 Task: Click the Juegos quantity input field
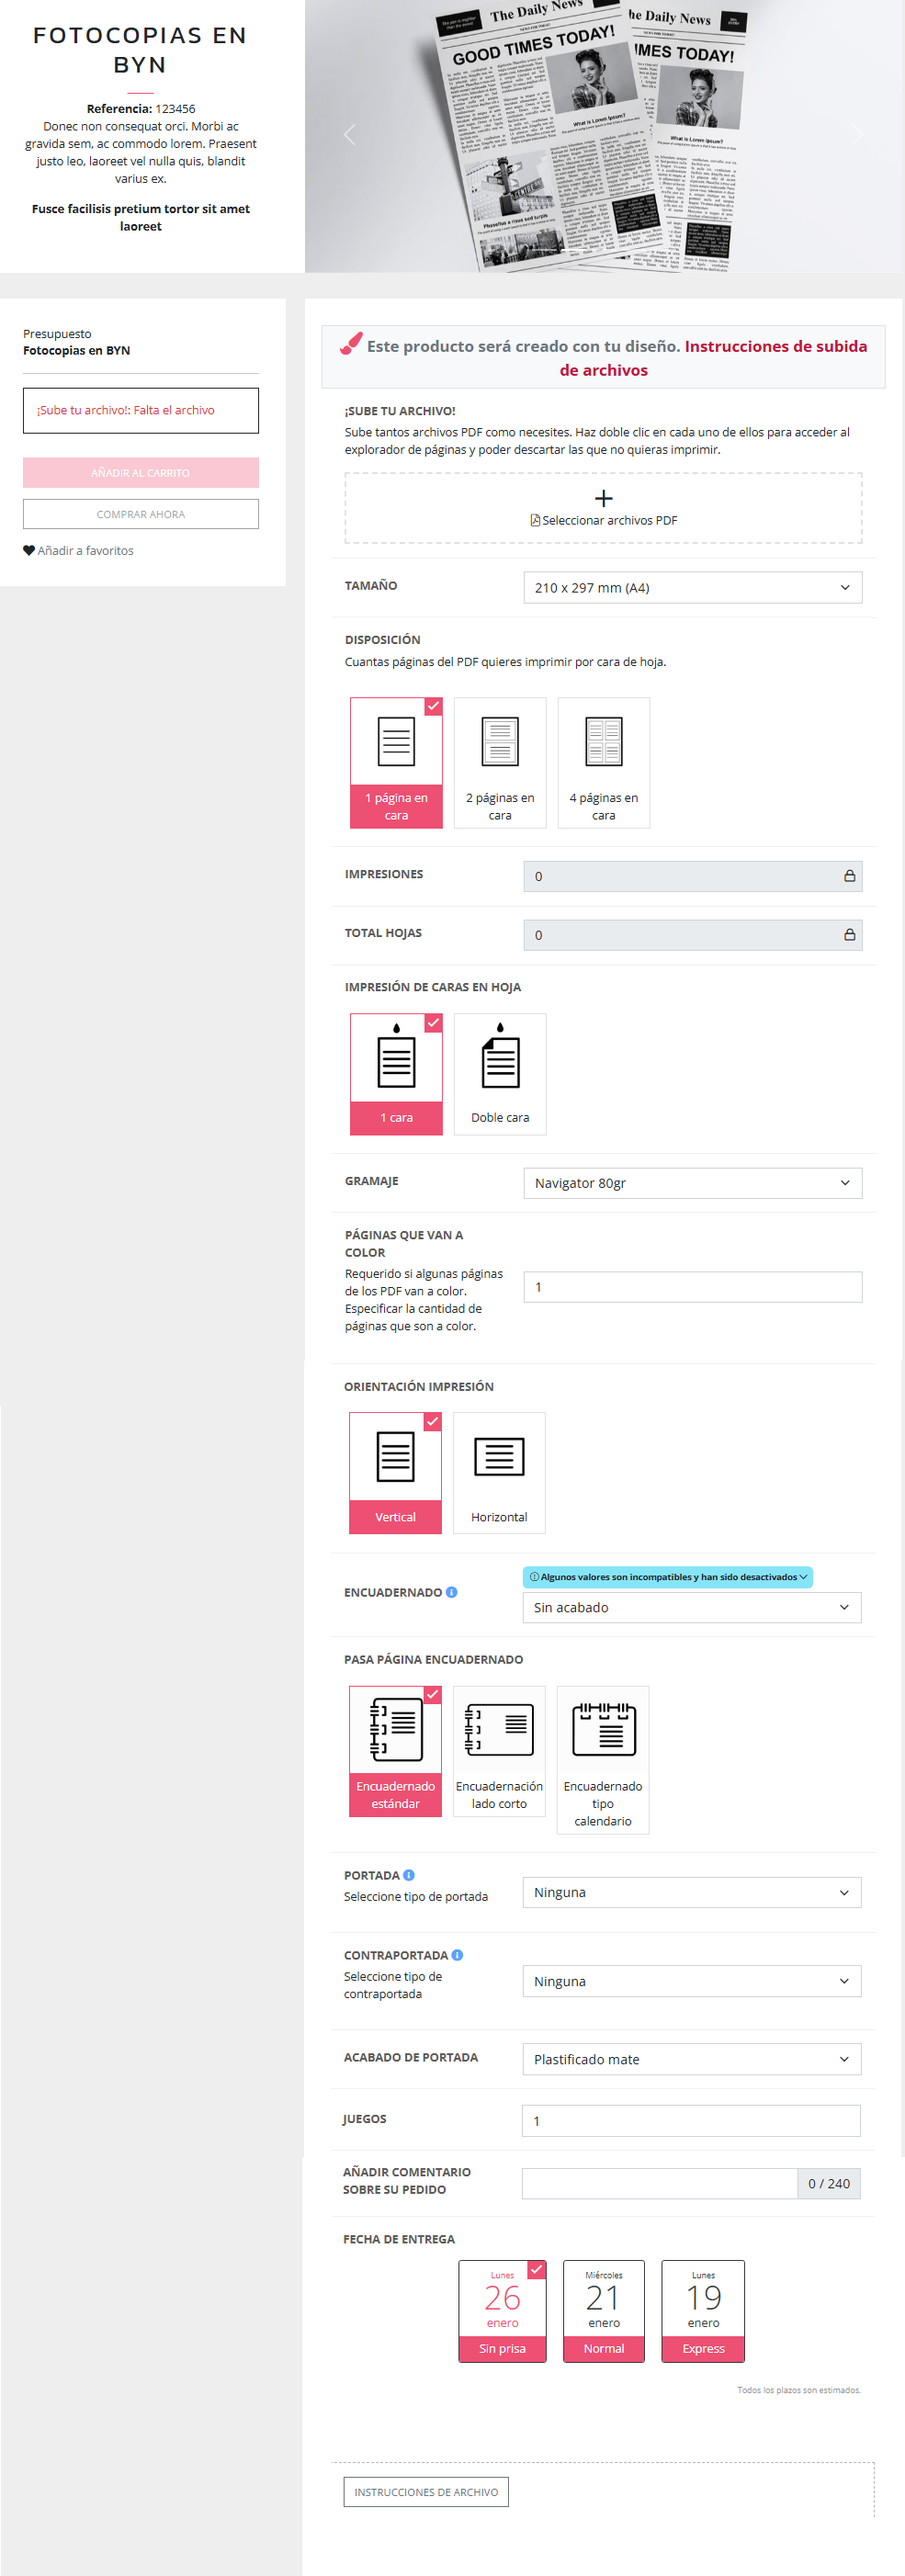coord(691,2121)
